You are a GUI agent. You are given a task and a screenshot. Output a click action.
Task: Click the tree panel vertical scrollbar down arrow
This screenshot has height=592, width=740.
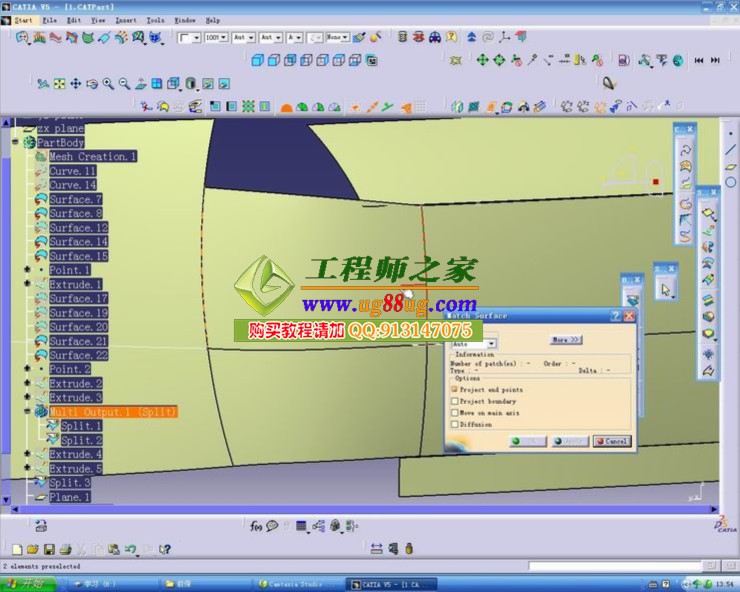[x=6, y=499]
